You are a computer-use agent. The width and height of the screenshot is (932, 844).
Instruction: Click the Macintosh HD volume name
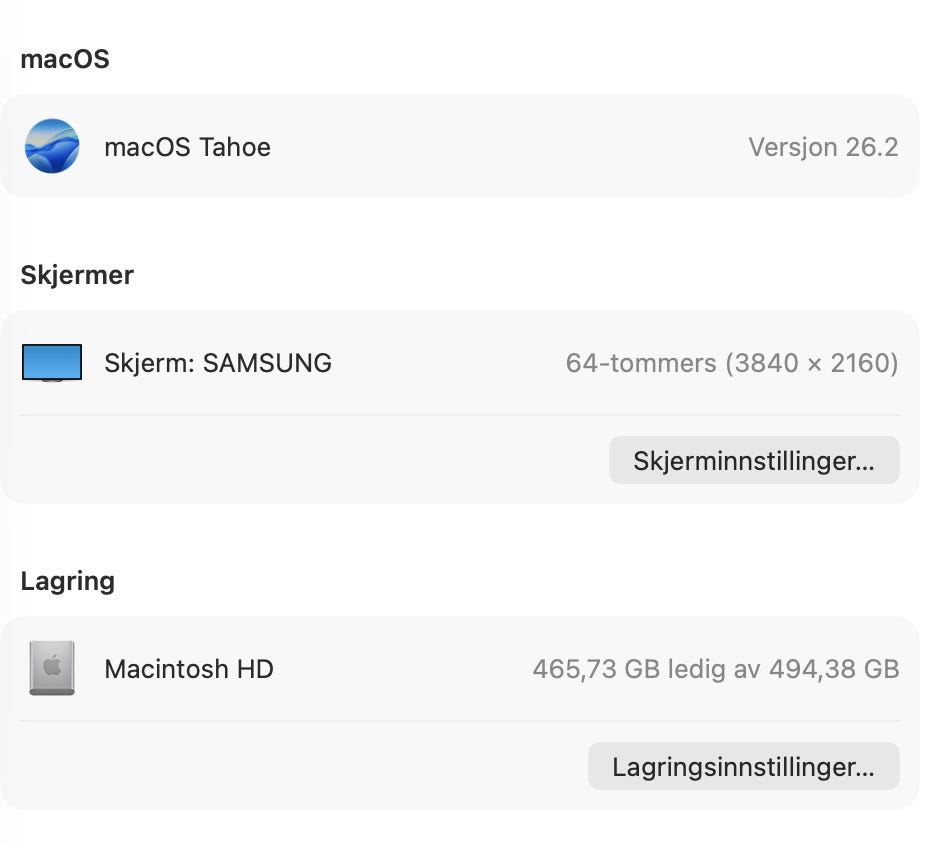pos(189,669)
